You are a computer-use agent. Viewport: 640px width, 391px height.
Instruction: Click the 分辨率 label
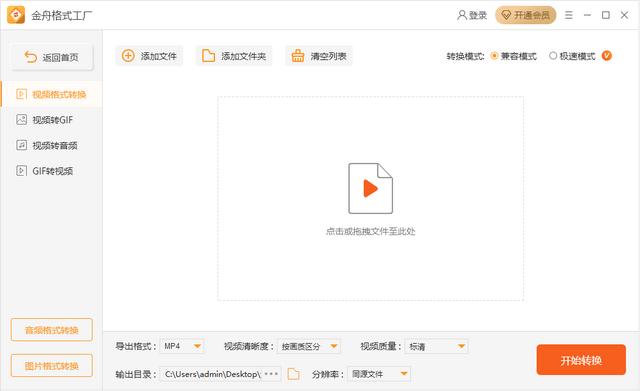pyautogui.click(x=328, y=374)
